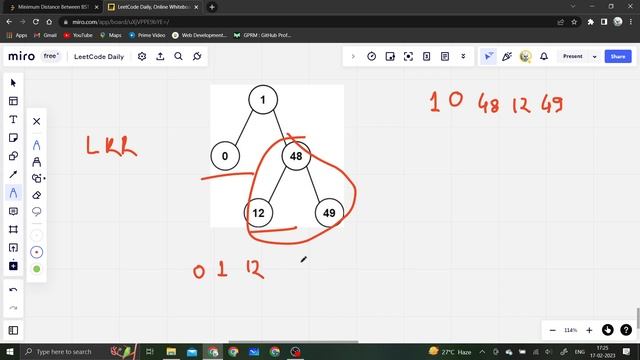Zoom in with the plus button
This screenshot has width=640, height=360.
point(589,330)
